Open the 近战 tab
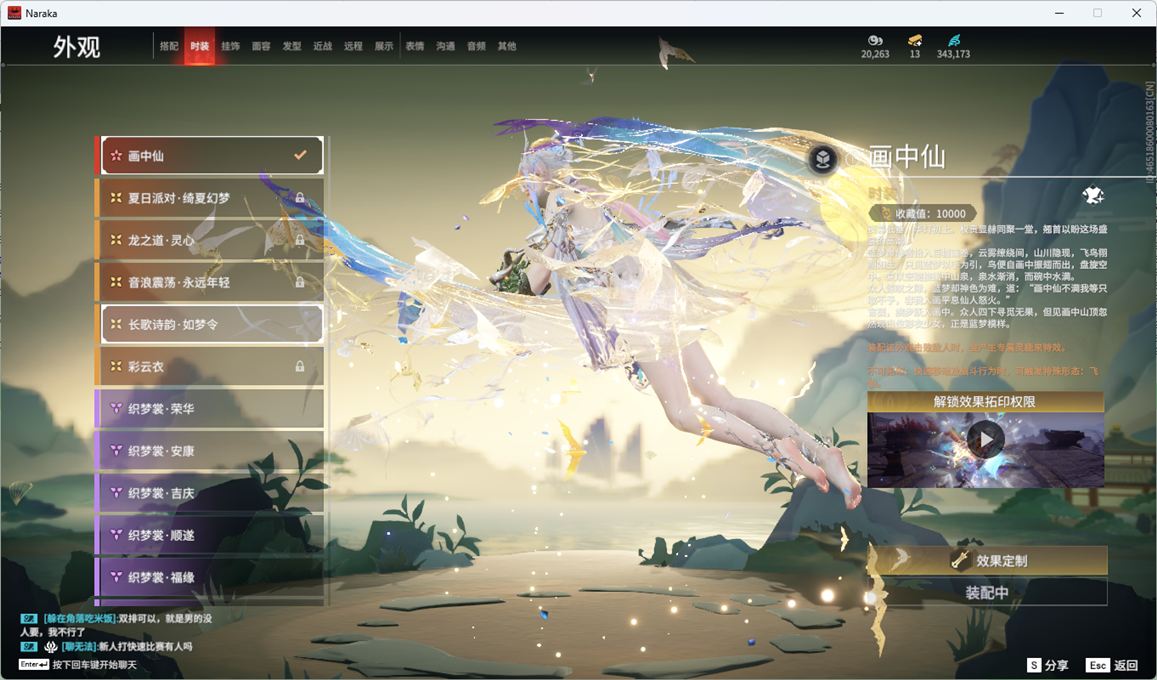This screenshot has height=680, width=1157. pyautogui.click(x=322, y=46)
